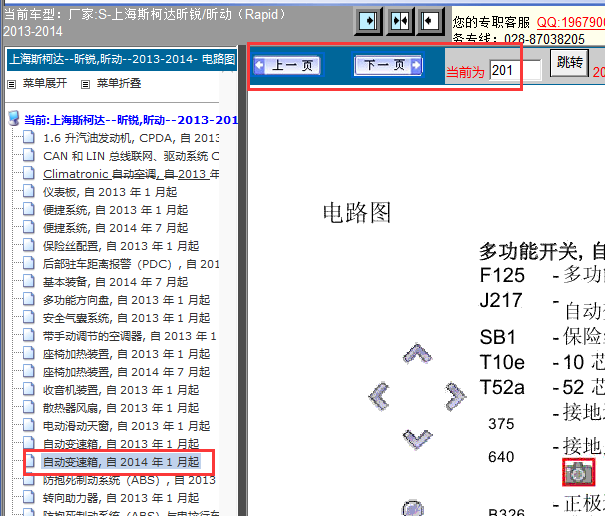Open 基本装备, 自 2014 年 7 月起

(115, 282)
